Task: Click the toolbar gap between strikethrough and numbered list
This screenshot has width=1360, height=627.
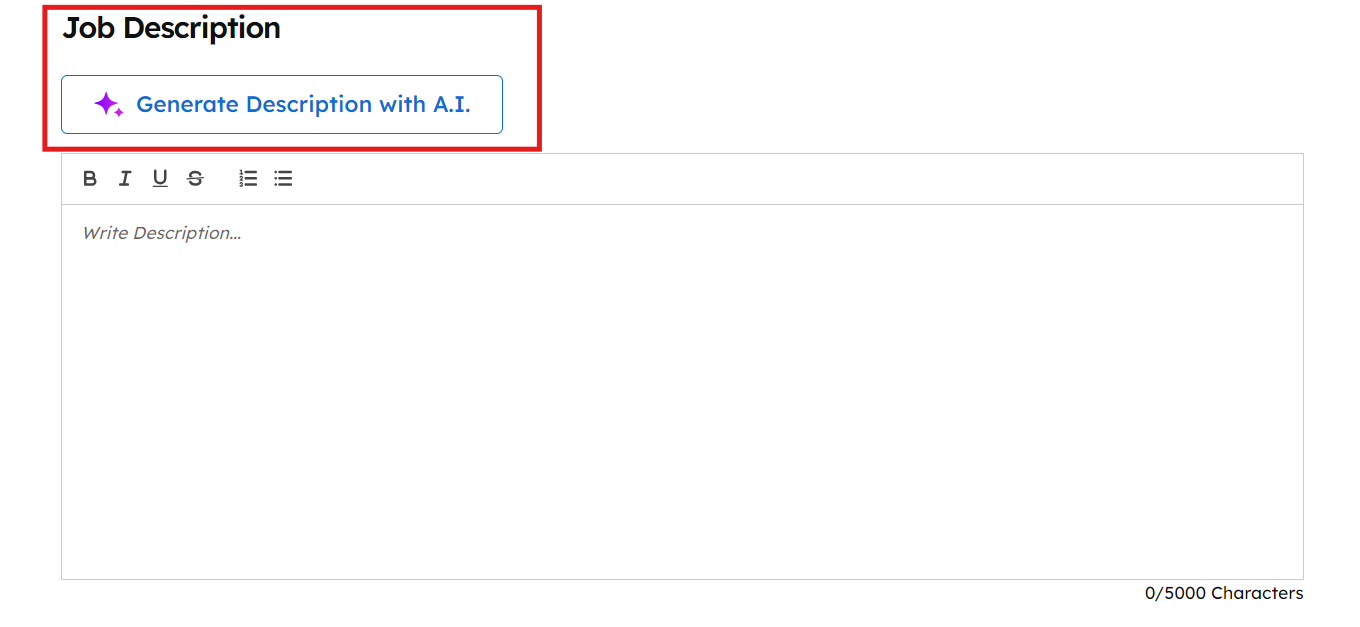Action: click(221, 179)
